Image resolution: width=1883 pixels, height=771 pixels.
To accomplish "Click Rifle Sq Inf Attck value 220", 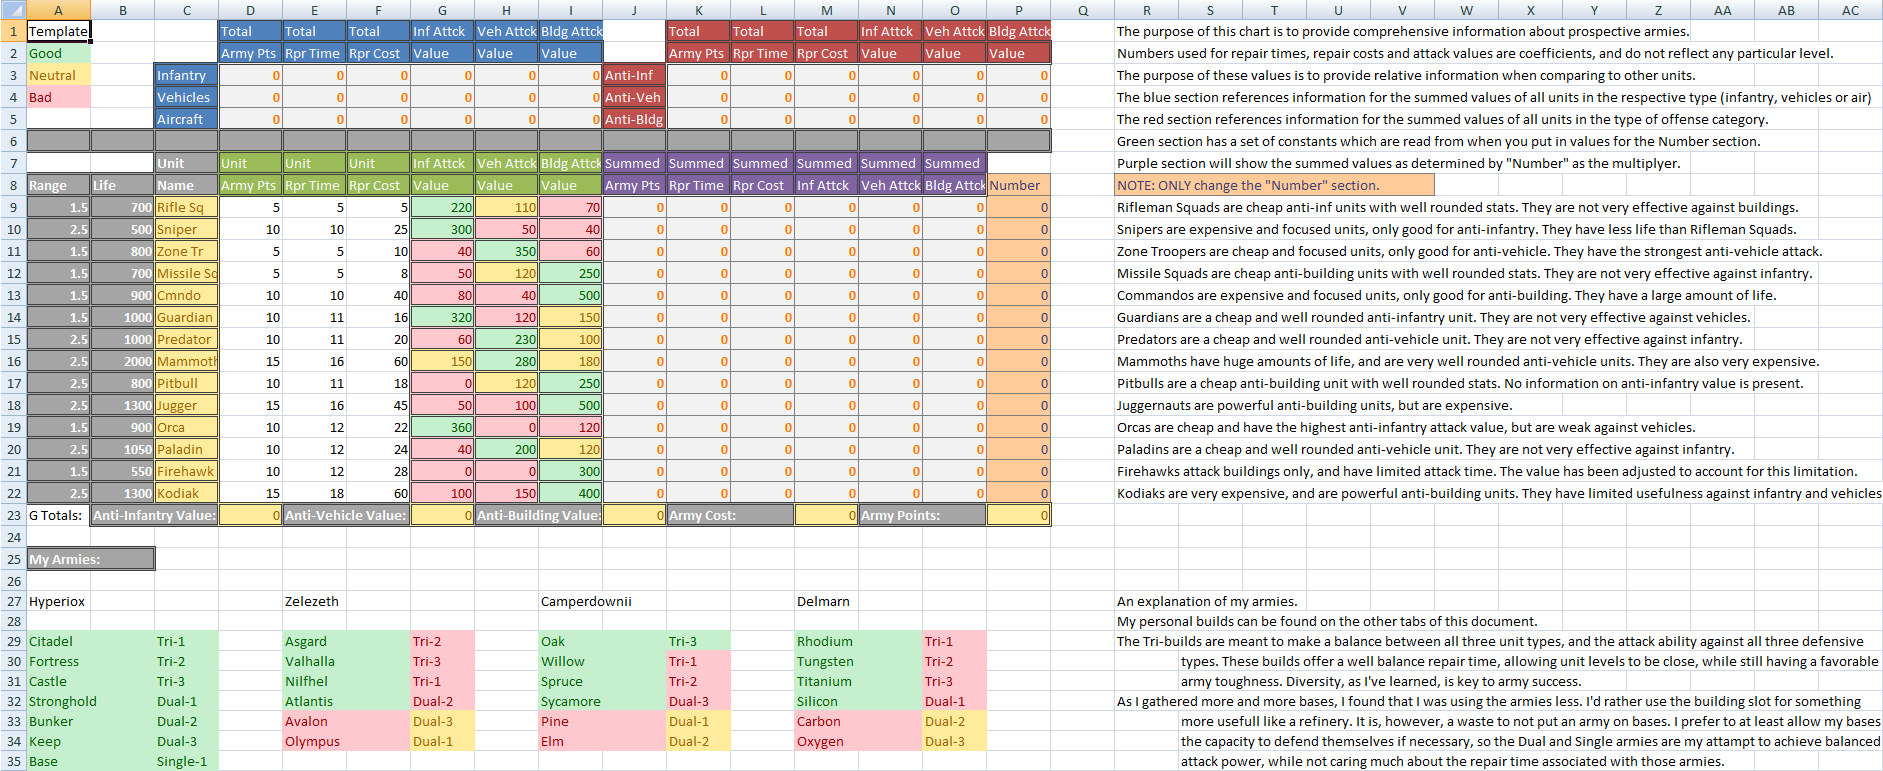I will (x=442, y=207).
